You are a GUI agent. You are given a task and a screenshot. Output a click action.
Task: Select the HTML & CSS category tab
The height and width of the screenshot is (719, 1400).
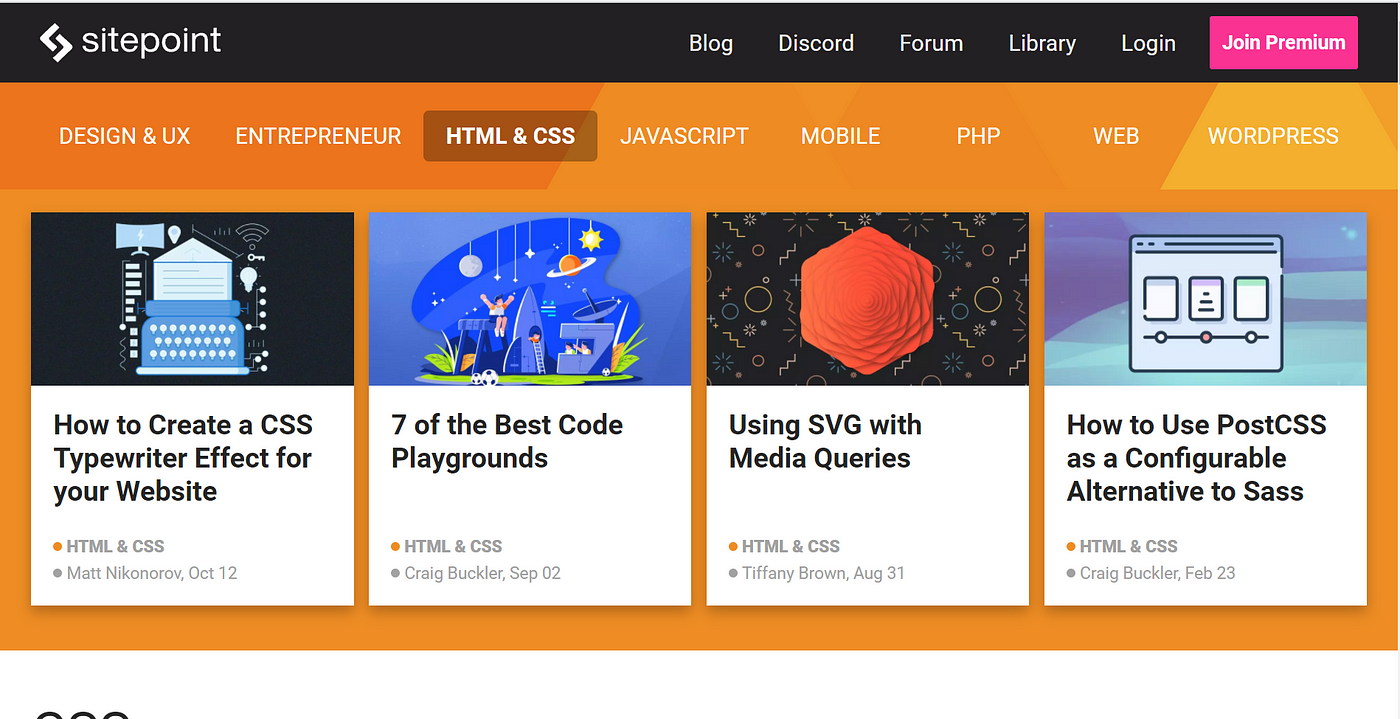[x=510, y=136]
